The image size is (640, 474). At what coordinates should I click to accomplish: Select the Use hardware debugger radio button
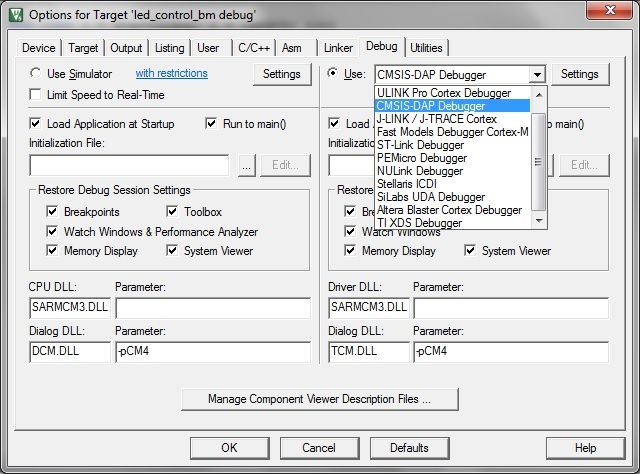[333, 73]
